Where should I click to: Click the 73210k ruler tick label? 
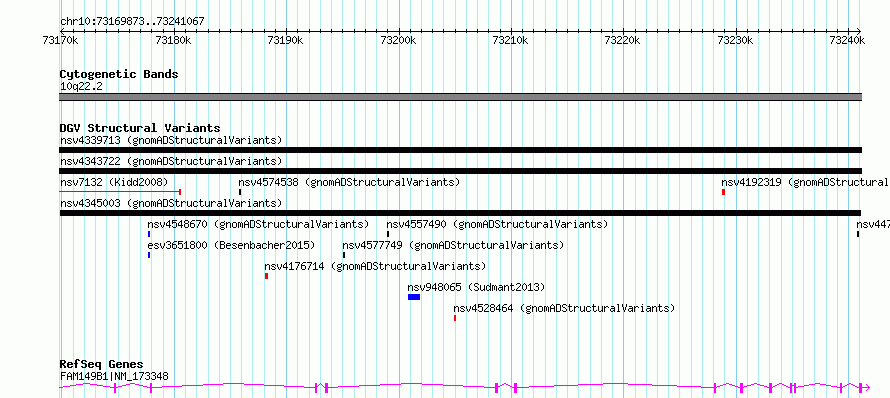[510, 40]
